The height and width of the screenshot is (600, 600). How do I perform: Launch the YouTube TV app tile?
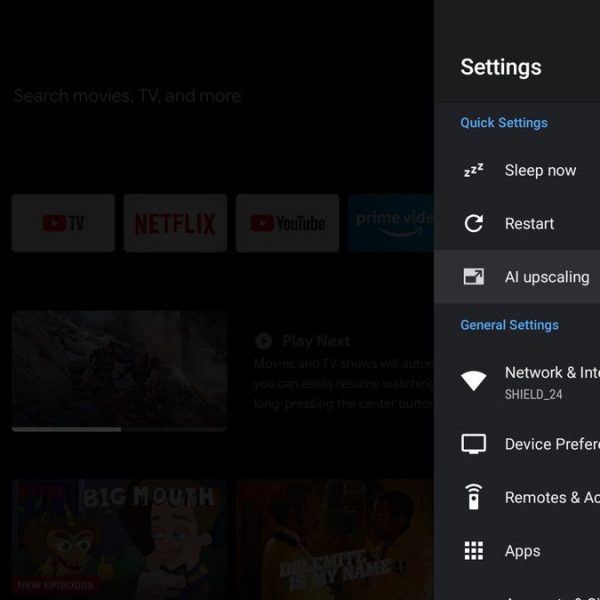pyautogui.click(x=63, y=223)
